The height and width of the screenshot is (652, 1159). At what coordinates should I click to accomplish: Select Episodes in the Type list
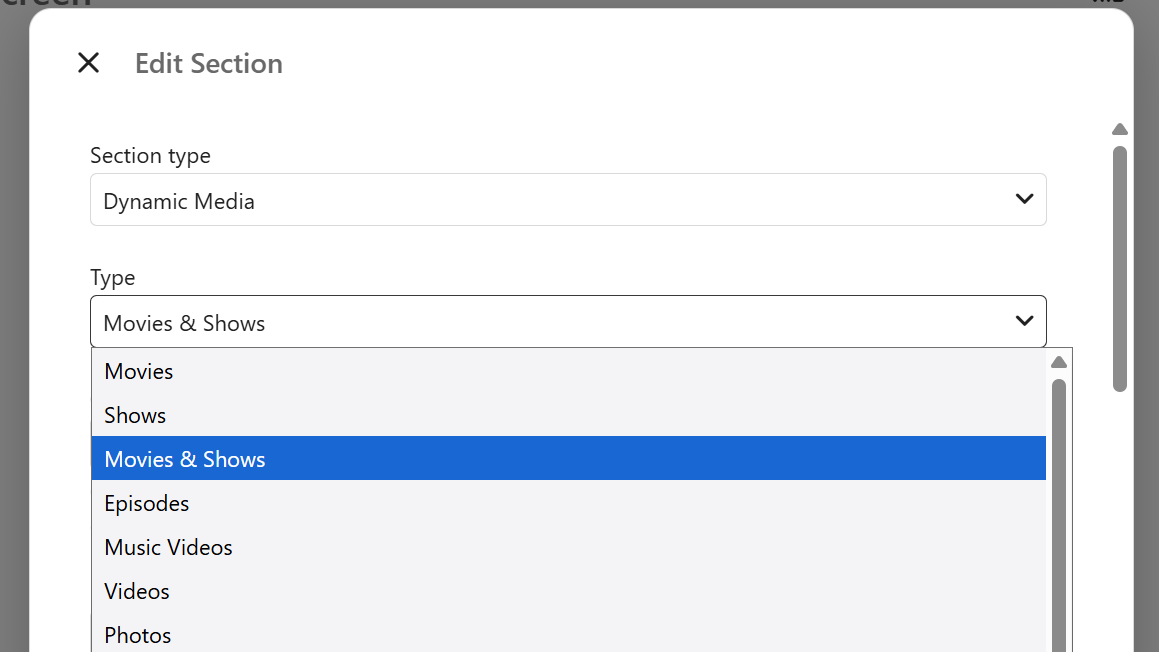coord(568,503)
